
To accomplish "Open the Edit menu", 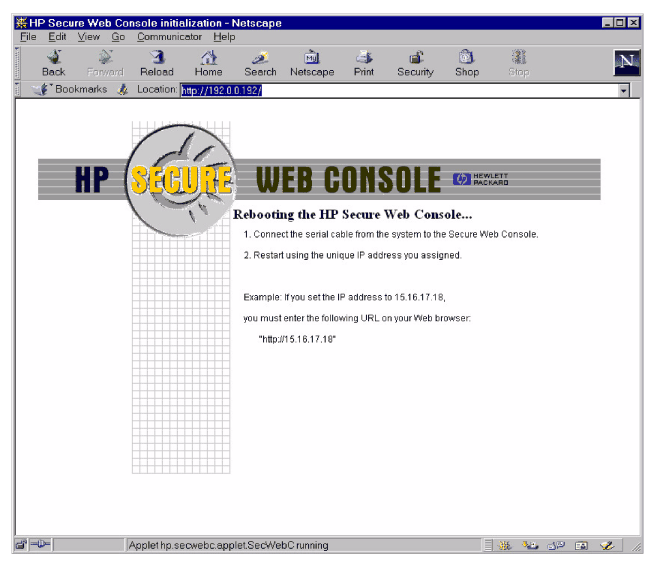I will coord(57,37).
